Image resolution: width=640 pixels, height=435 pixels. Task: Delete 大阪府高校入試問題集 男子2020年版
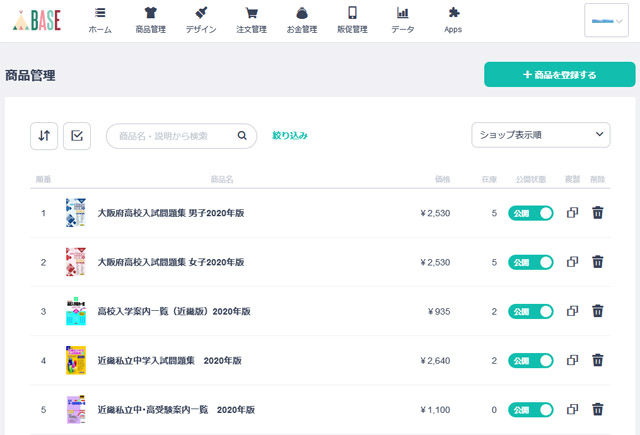[x=598, y=213]
